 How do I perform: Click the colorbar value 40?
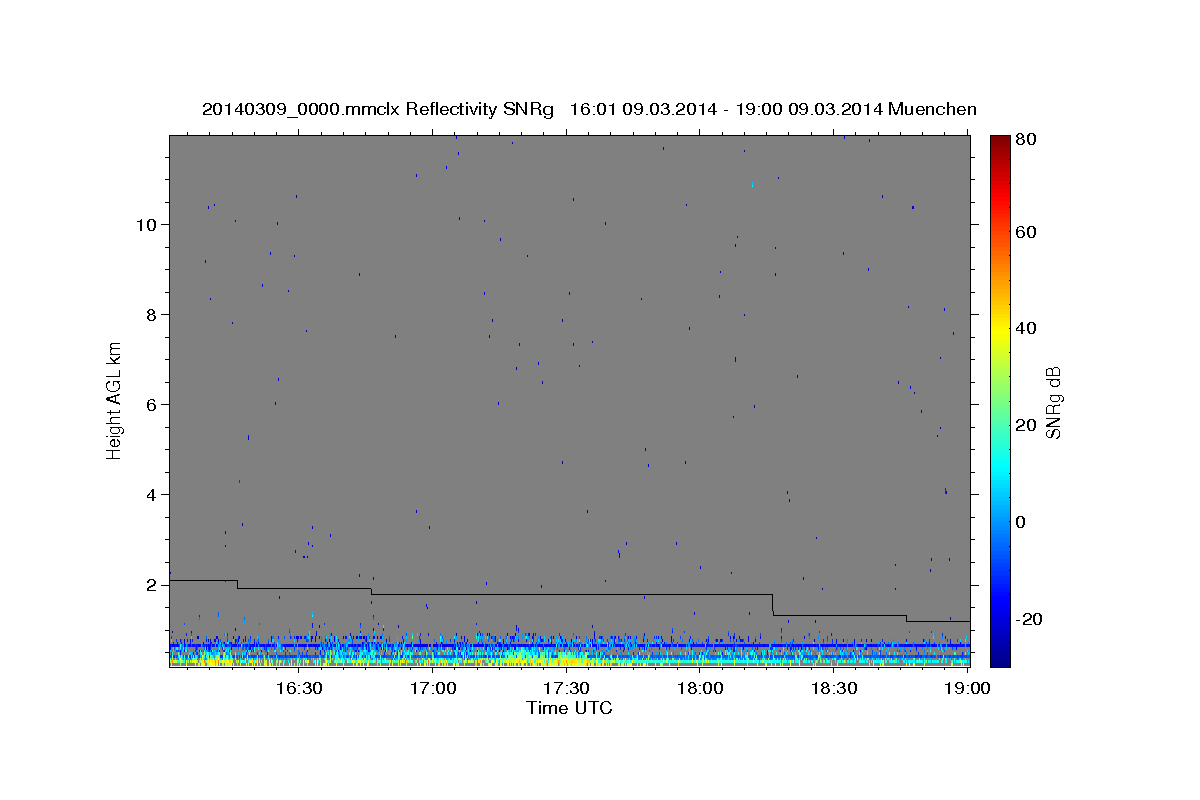1025,328
